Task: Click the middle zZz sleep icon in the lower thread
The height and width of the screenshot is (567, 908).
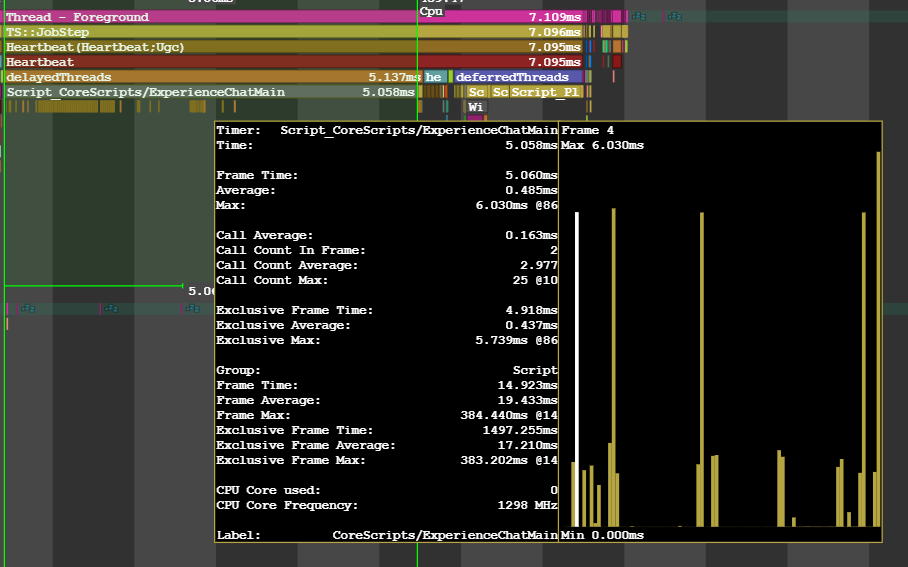Action: point(112,309)
